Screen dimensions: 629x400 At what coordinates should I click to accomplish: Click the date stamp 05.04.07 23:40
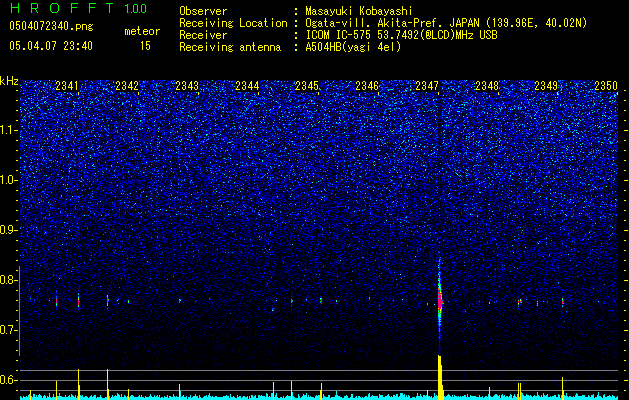[51, 46]
